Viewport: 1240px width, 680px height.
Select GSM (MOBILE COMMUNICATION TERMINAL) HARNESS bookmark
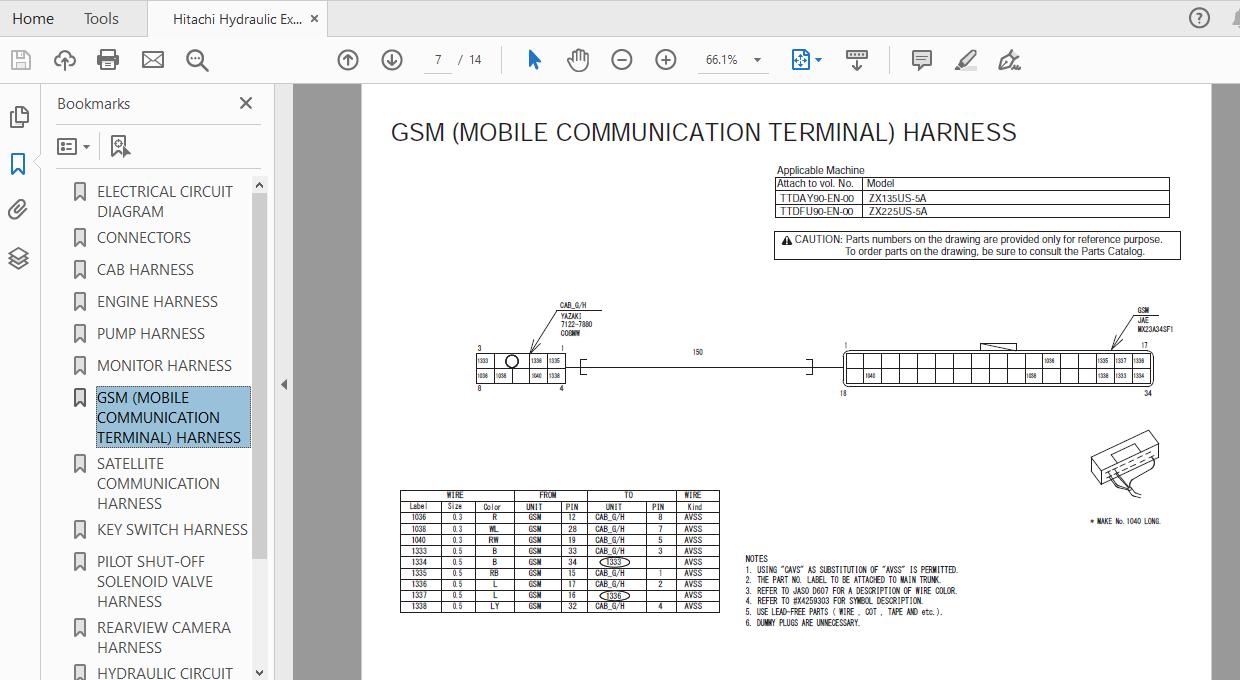coord(173,417)
